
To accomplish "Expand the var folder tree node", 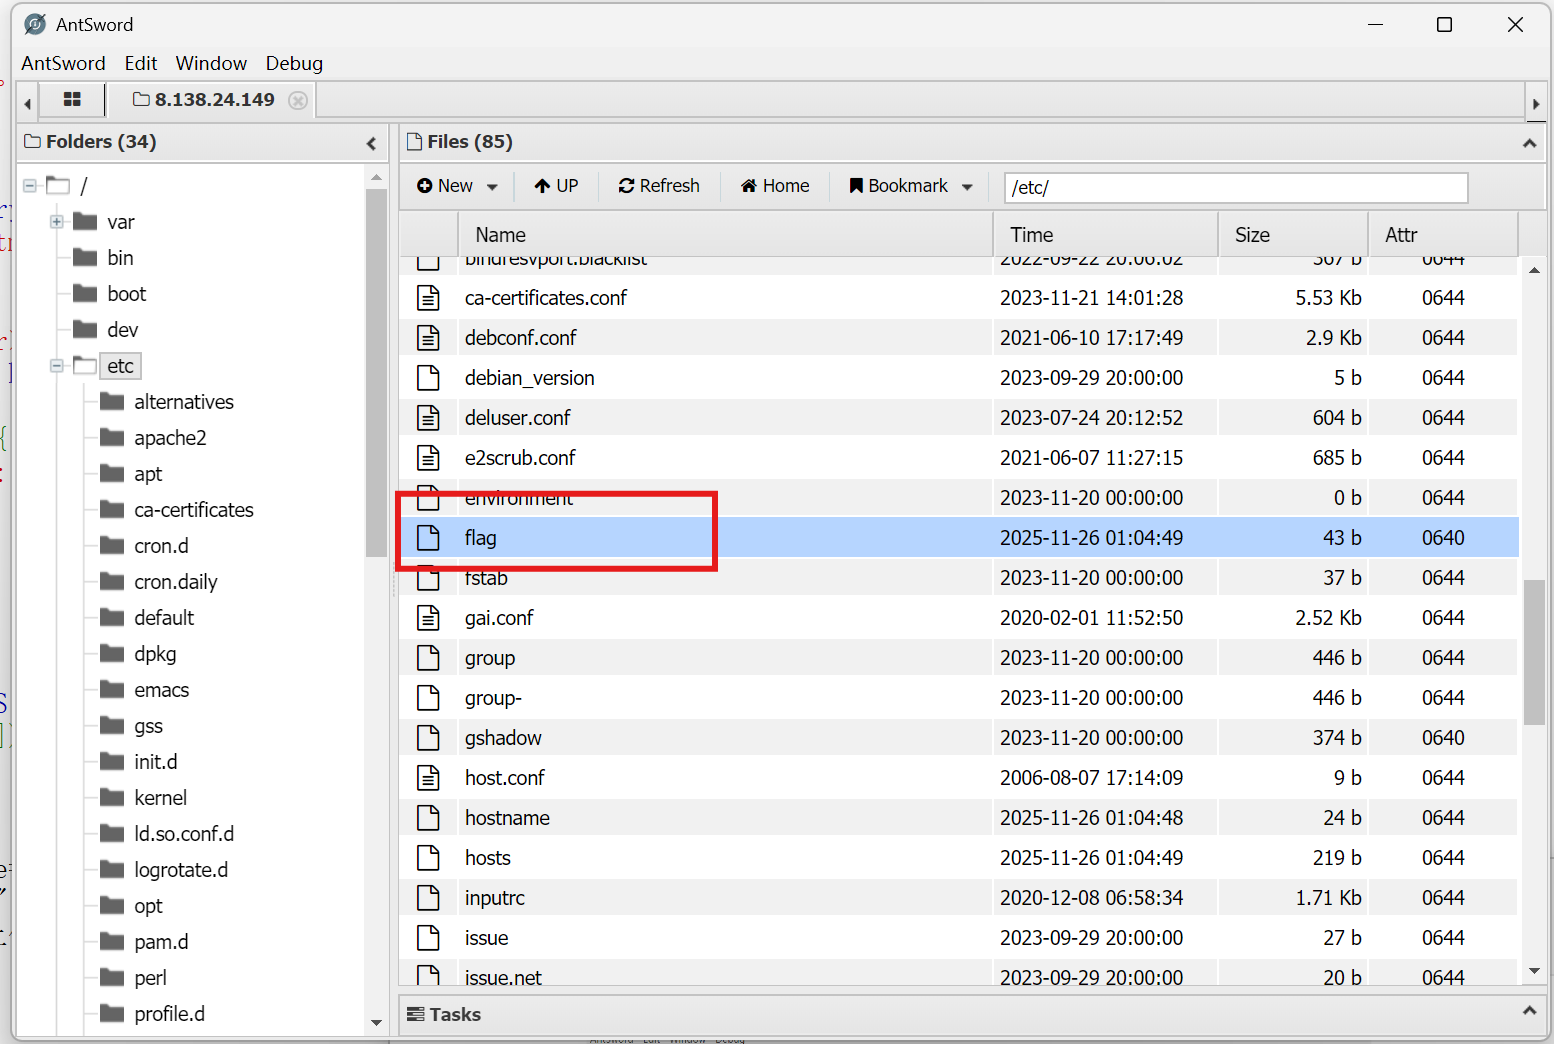I will (57, 222).
